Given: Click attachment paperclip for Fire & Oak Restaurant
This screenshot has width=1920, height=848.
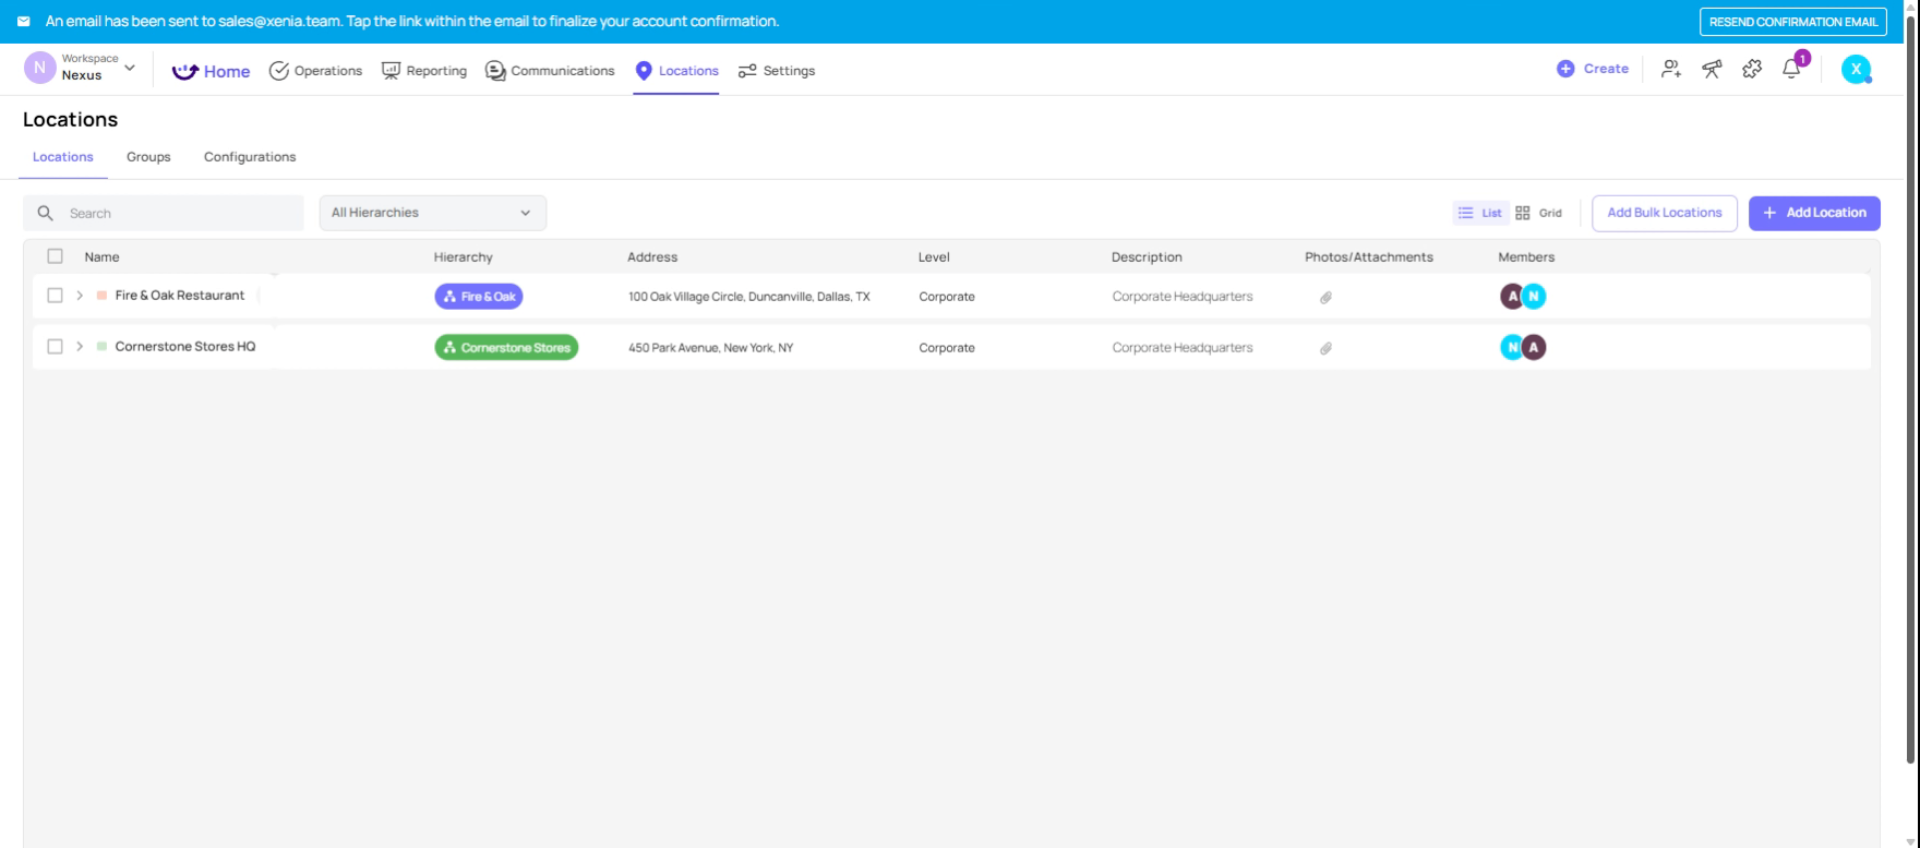Looking at the screenshot, I should (1326, 297).
